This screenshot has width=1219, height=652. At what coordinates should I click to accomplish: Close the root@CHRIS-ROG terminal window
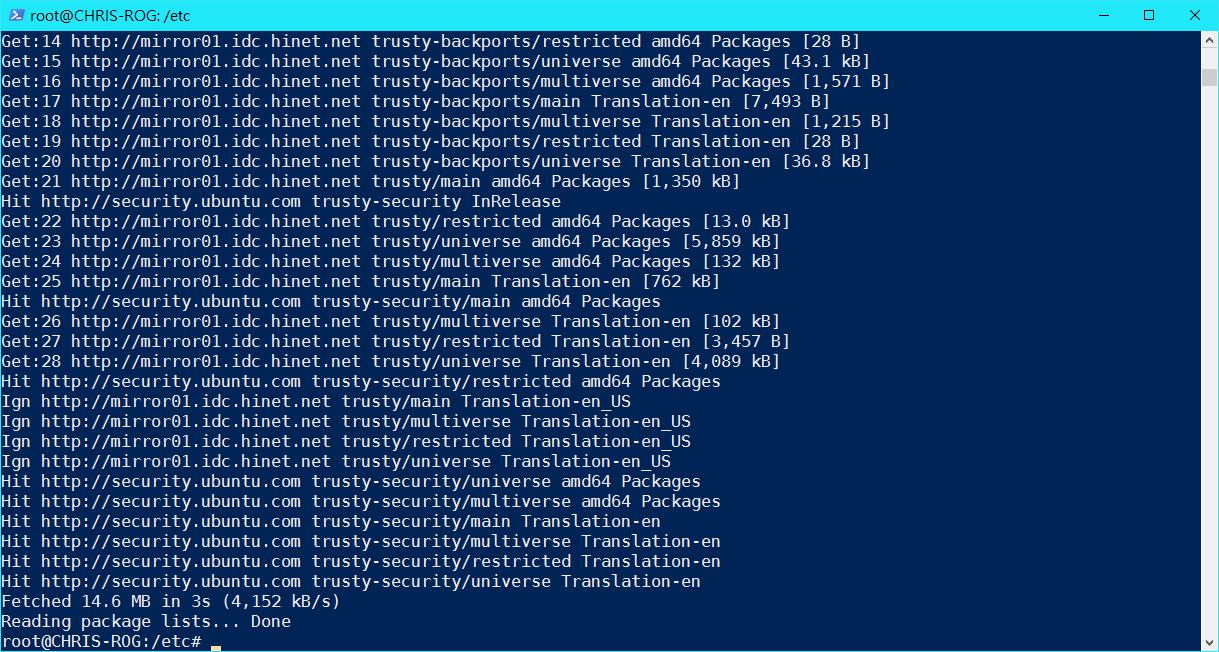[x=1195, y=15]
